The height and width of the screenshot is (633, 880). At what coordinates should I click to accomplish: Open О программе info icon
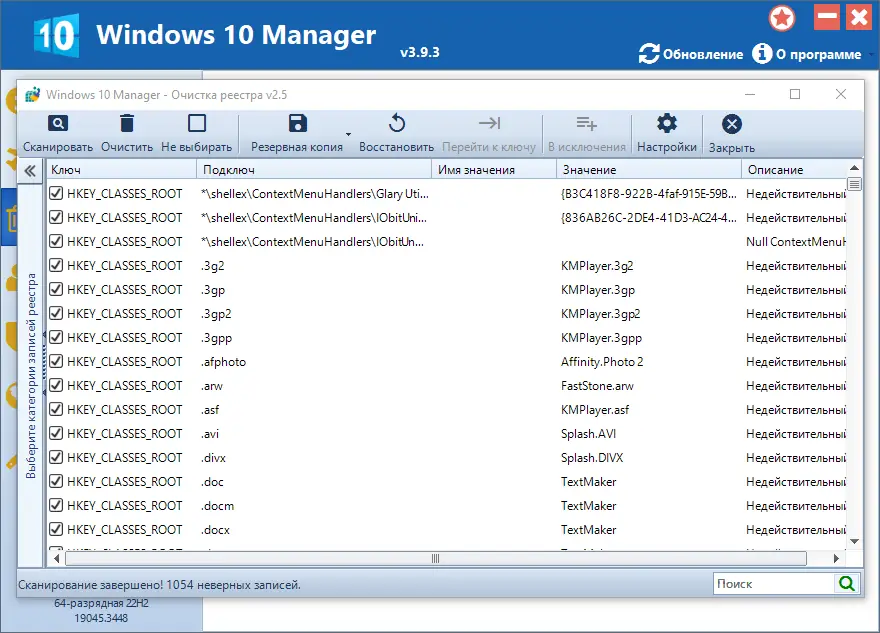tap(762, 55)
